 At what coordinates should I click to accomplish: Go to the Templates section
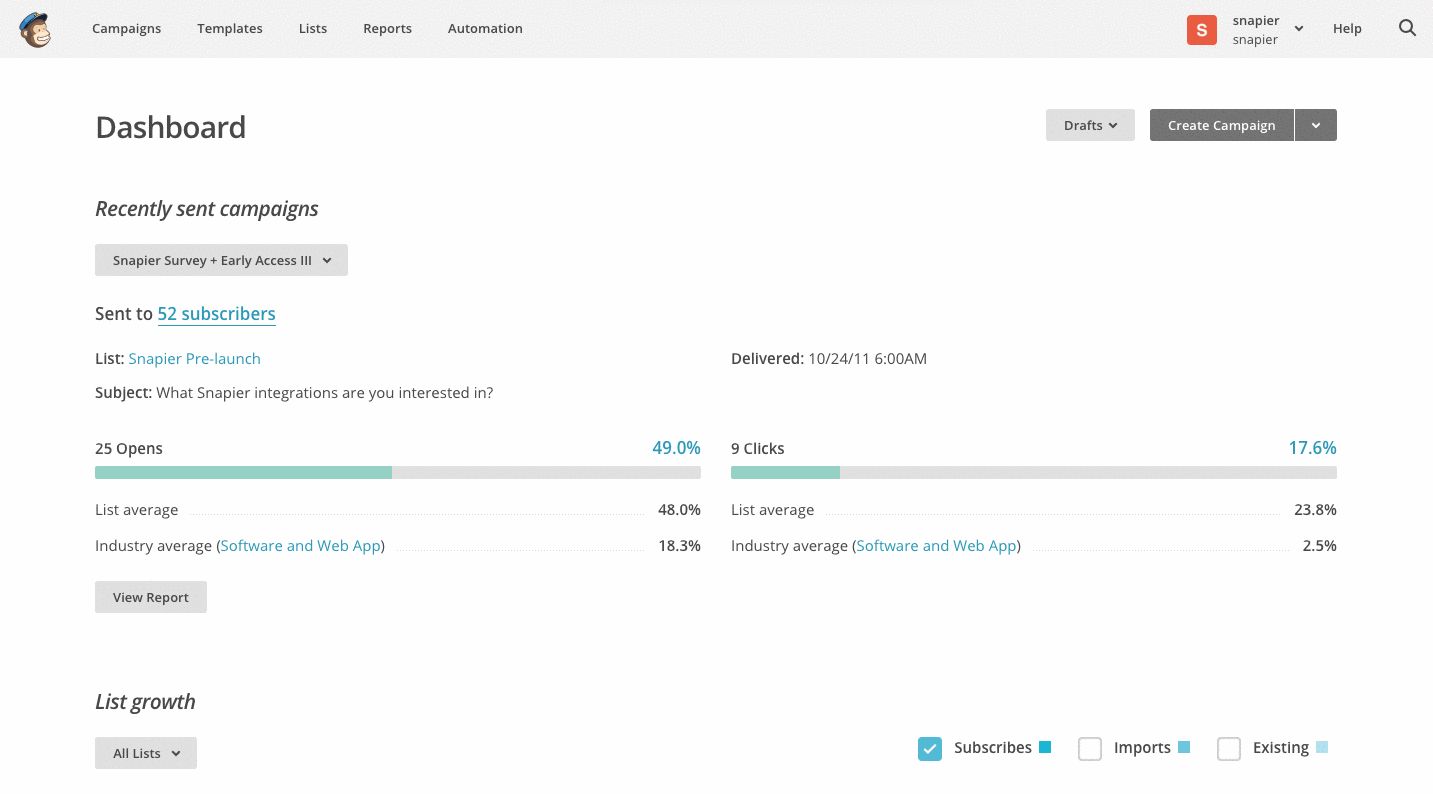coord(230,28)
